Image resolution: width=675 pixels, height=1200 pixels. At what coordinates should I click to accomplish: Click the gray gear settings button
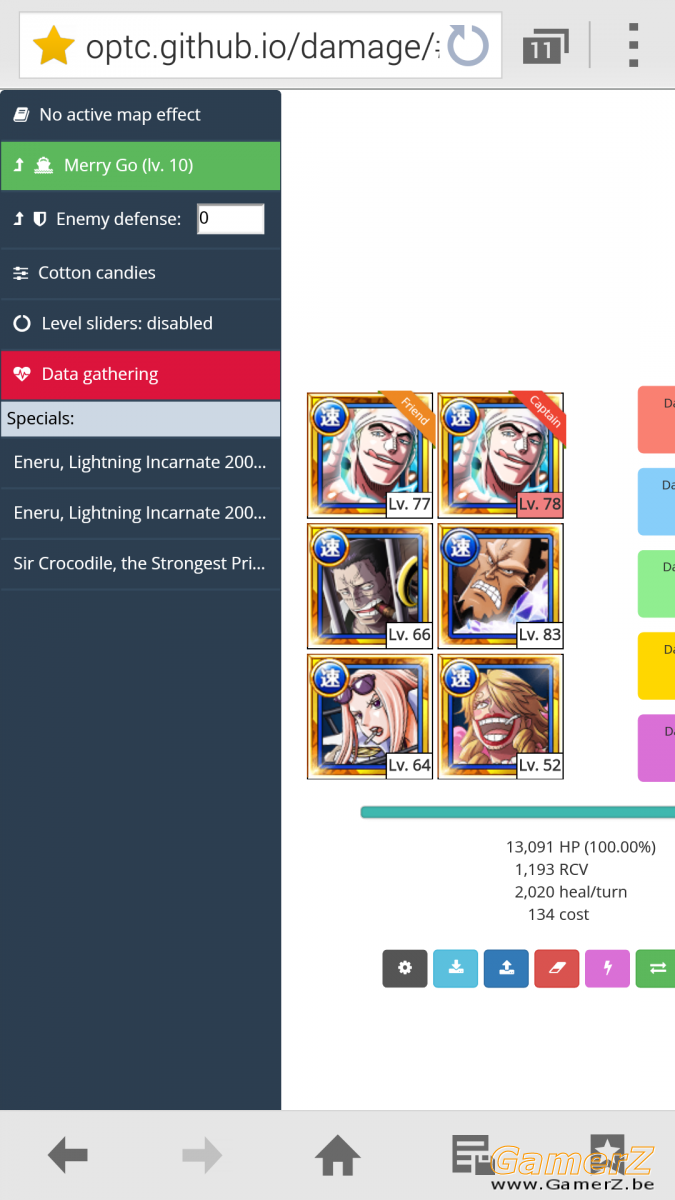click(405, 968)
